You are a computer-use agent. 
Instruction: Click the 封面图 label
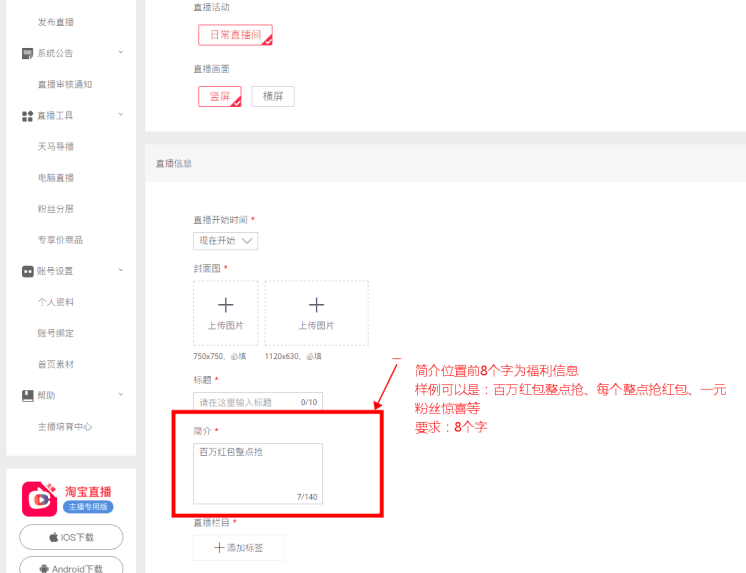[x=207, y=268]
